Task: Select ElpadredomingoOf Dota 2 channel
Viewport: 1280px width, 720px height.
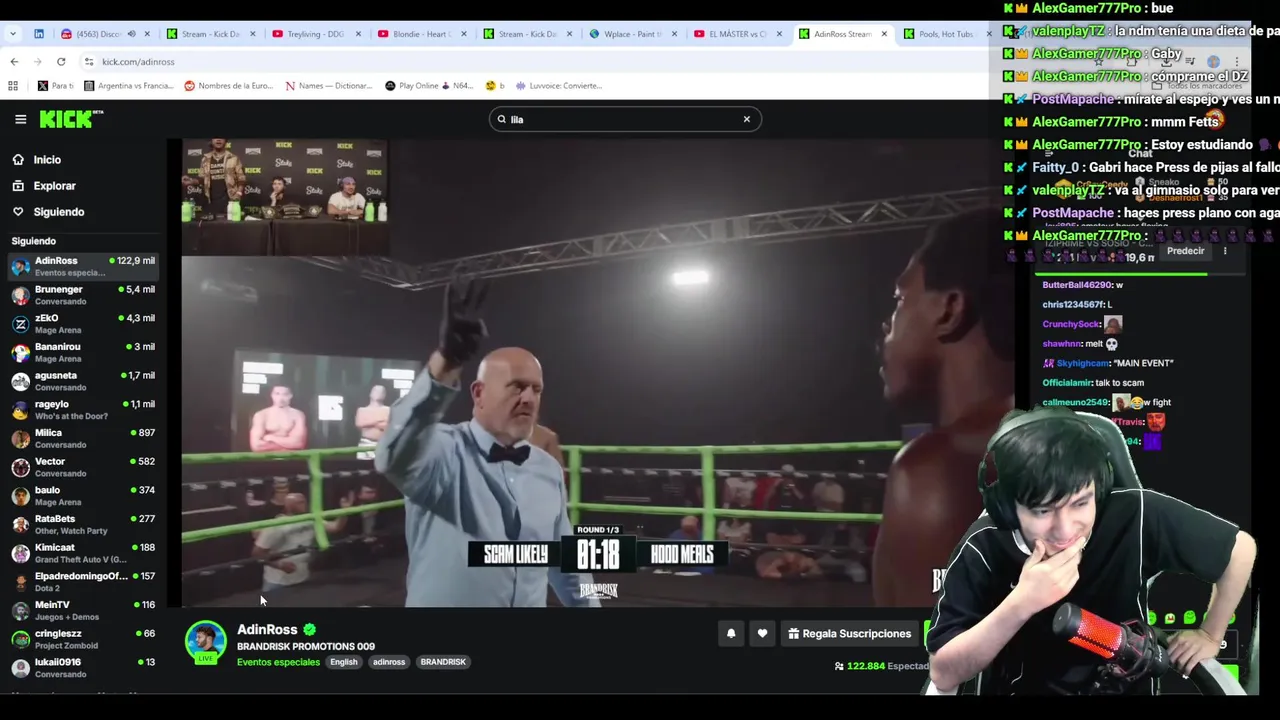Action: click(84, 582)
